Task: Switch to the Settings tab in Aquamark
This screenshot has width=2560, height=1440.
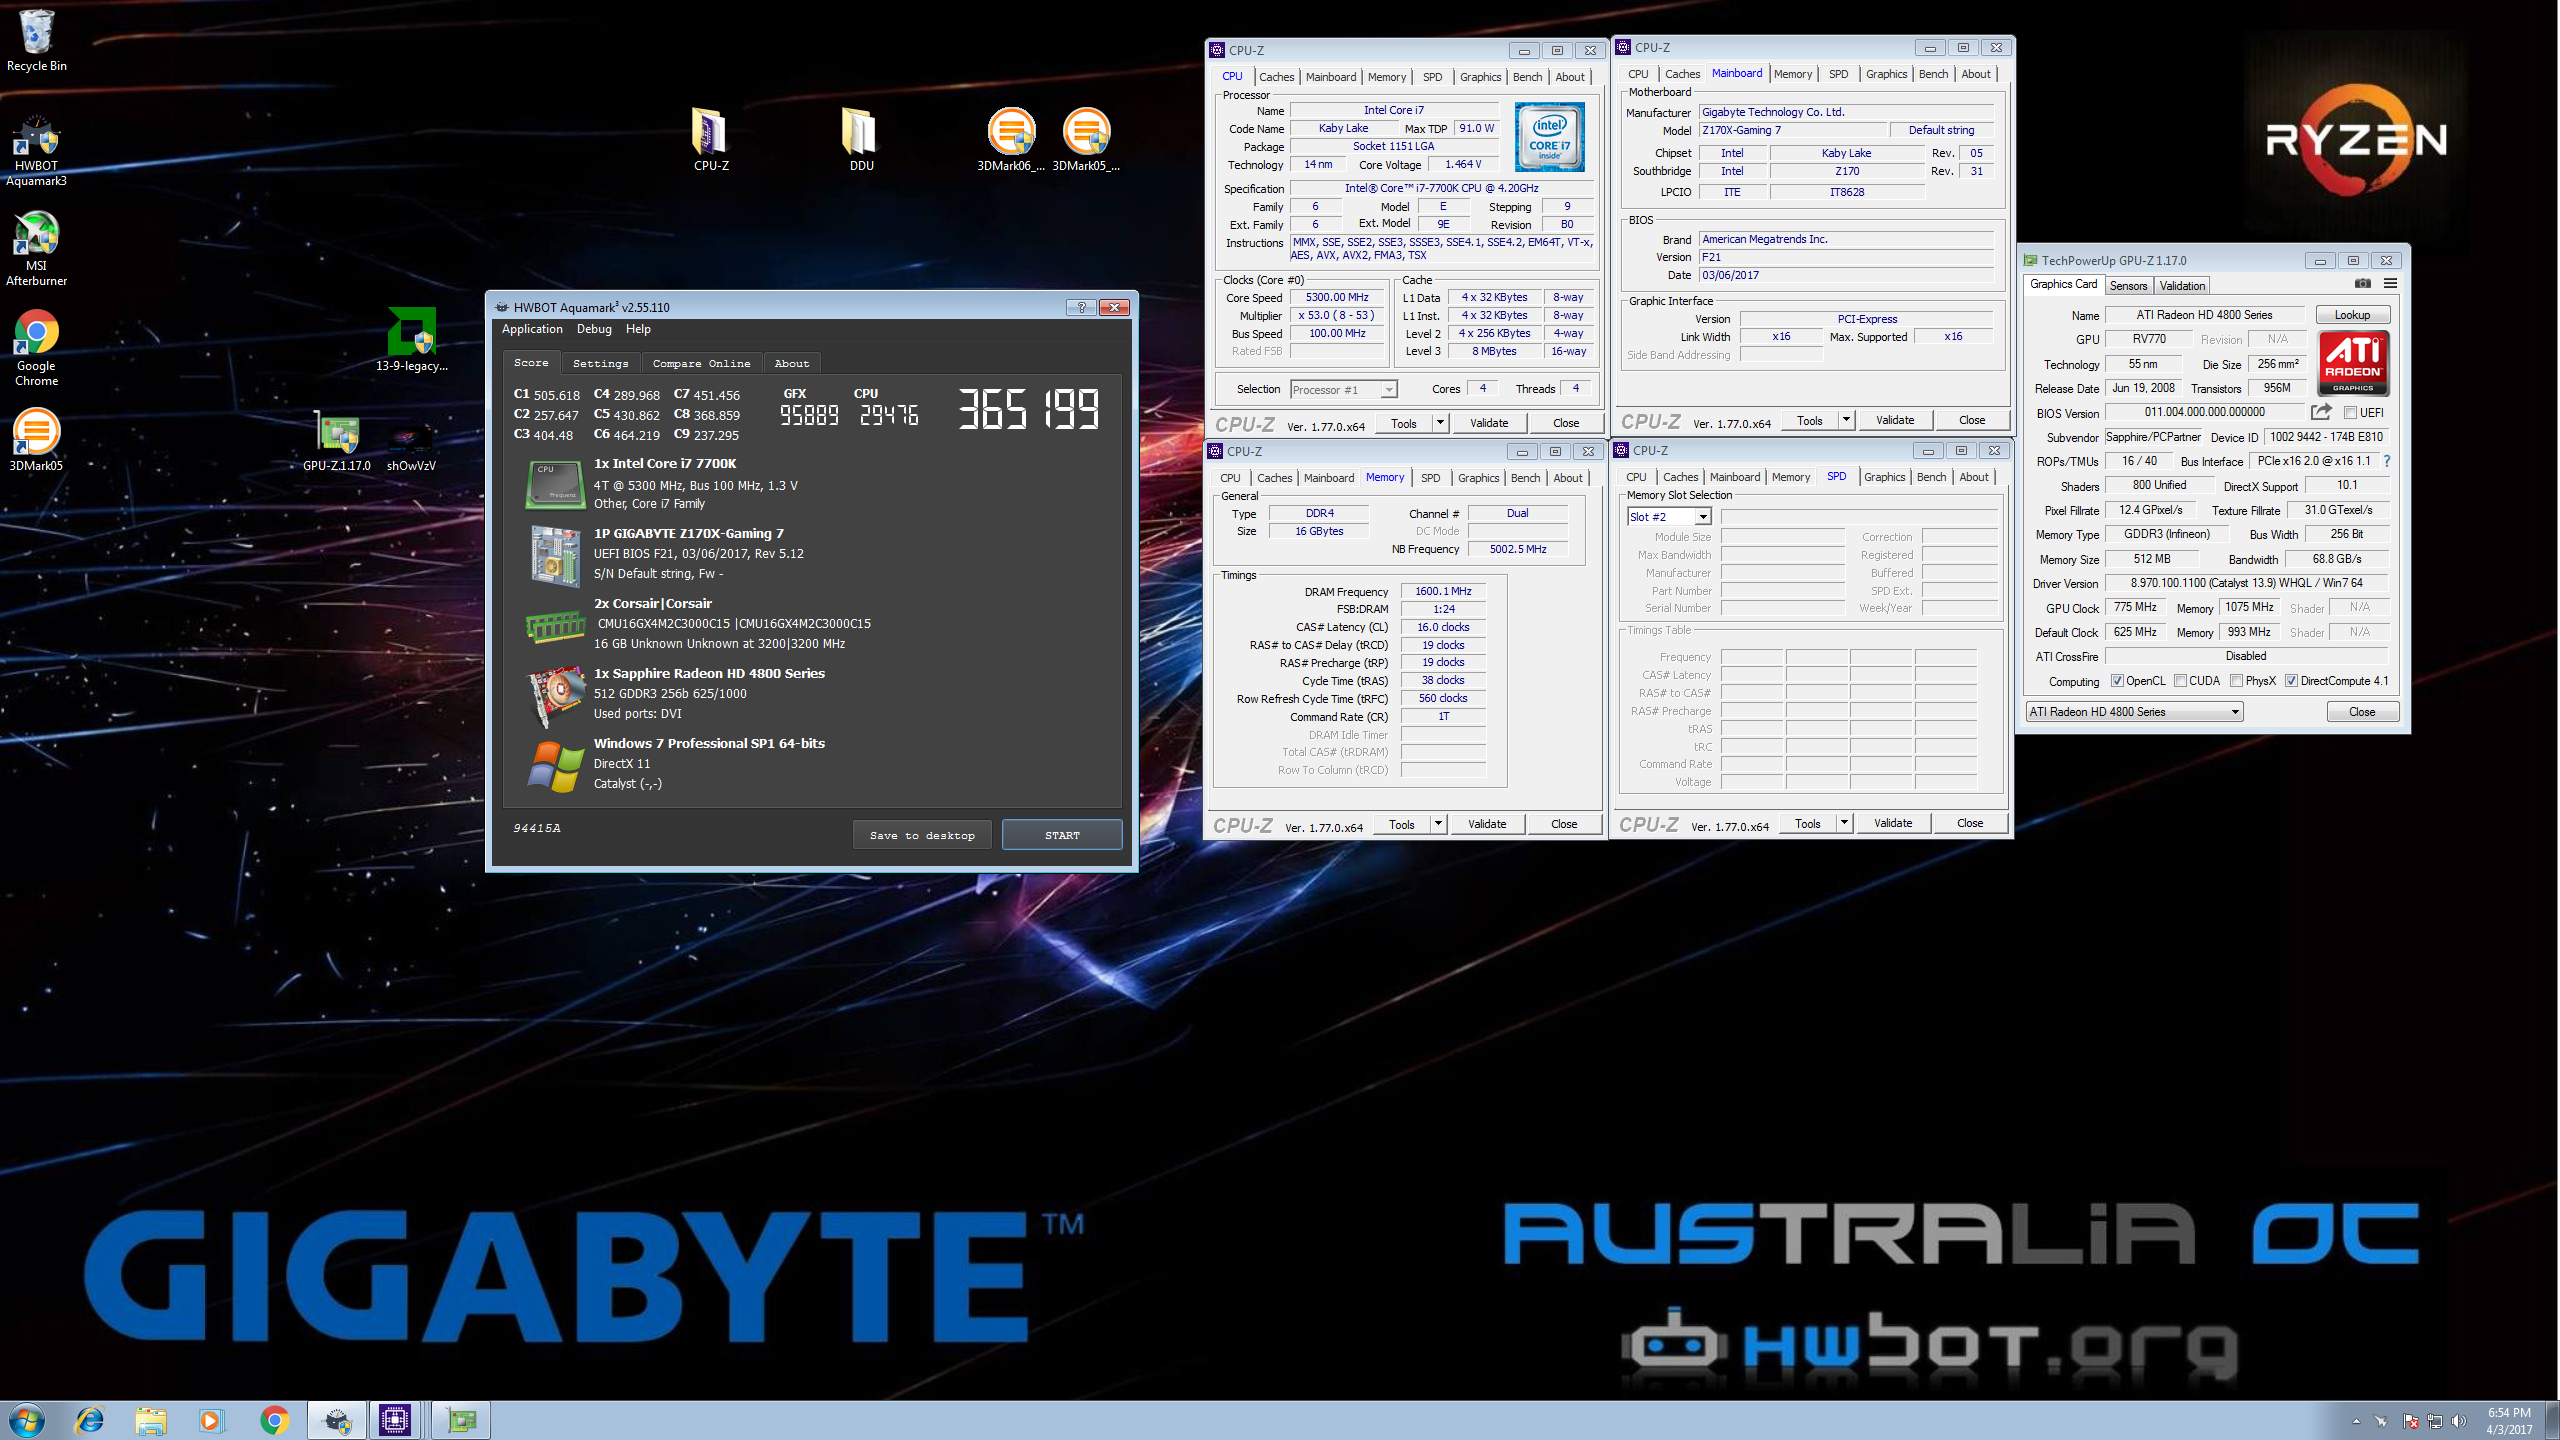Action: 600,363
